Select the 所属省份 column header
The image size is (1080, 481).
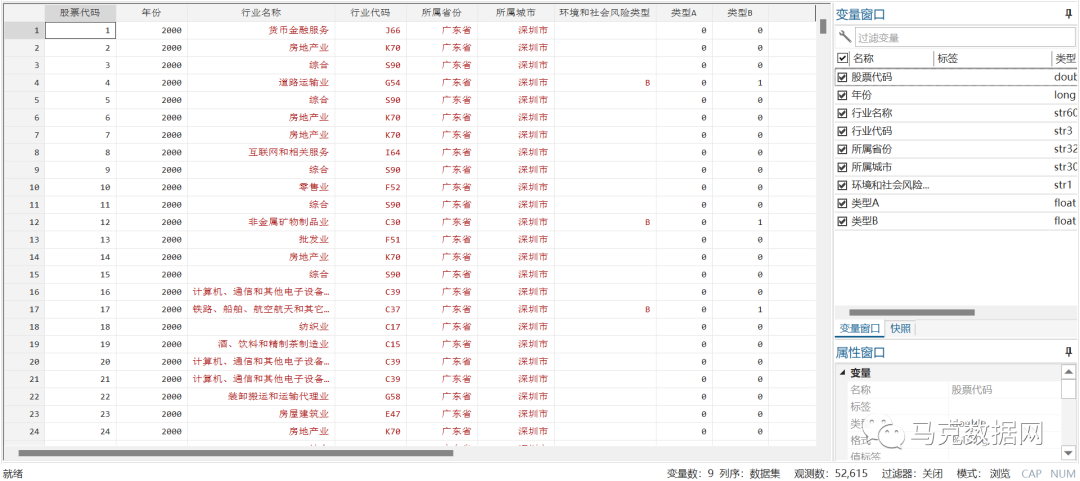[x=441, y=13]
